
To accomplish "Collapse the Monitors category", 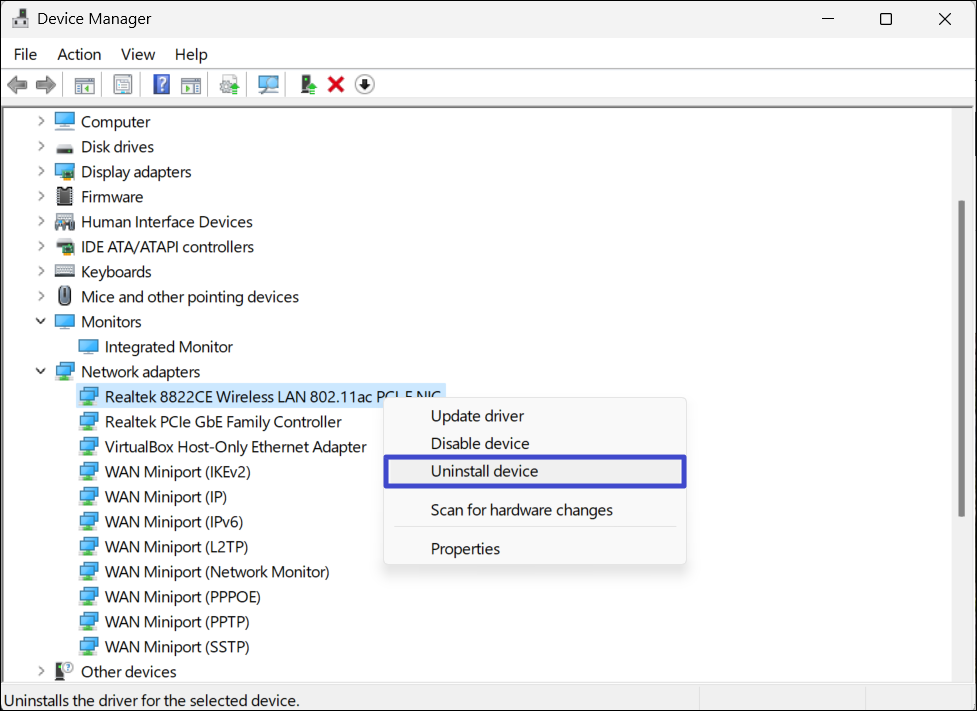I will pyautogui.click(x=41, y=322).
